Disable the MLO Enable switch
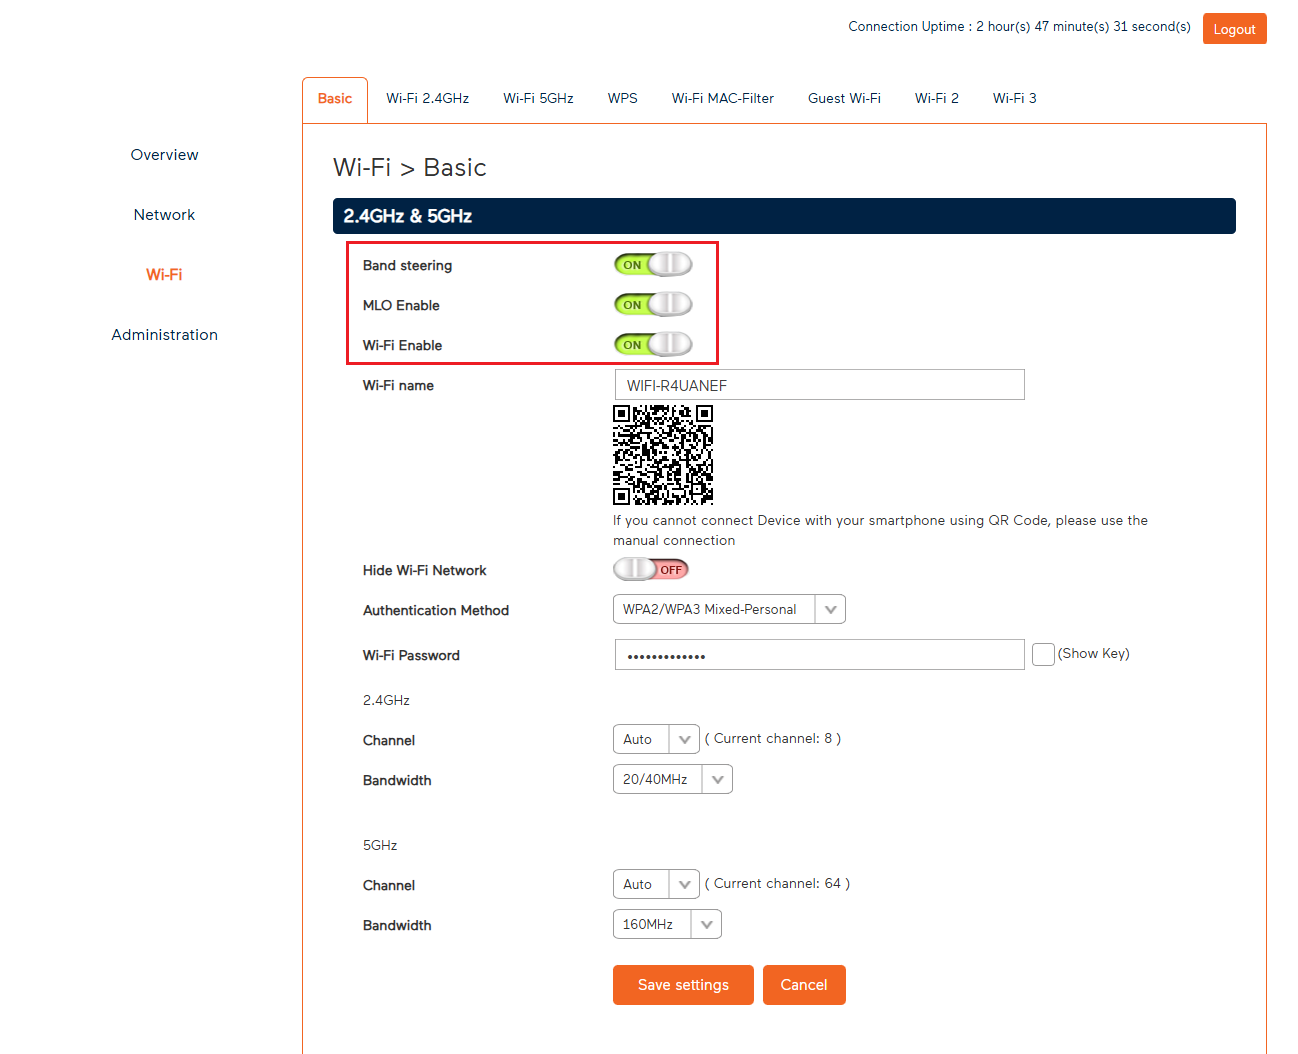This screenshot has width=1298, height=1054. [652, 305]
